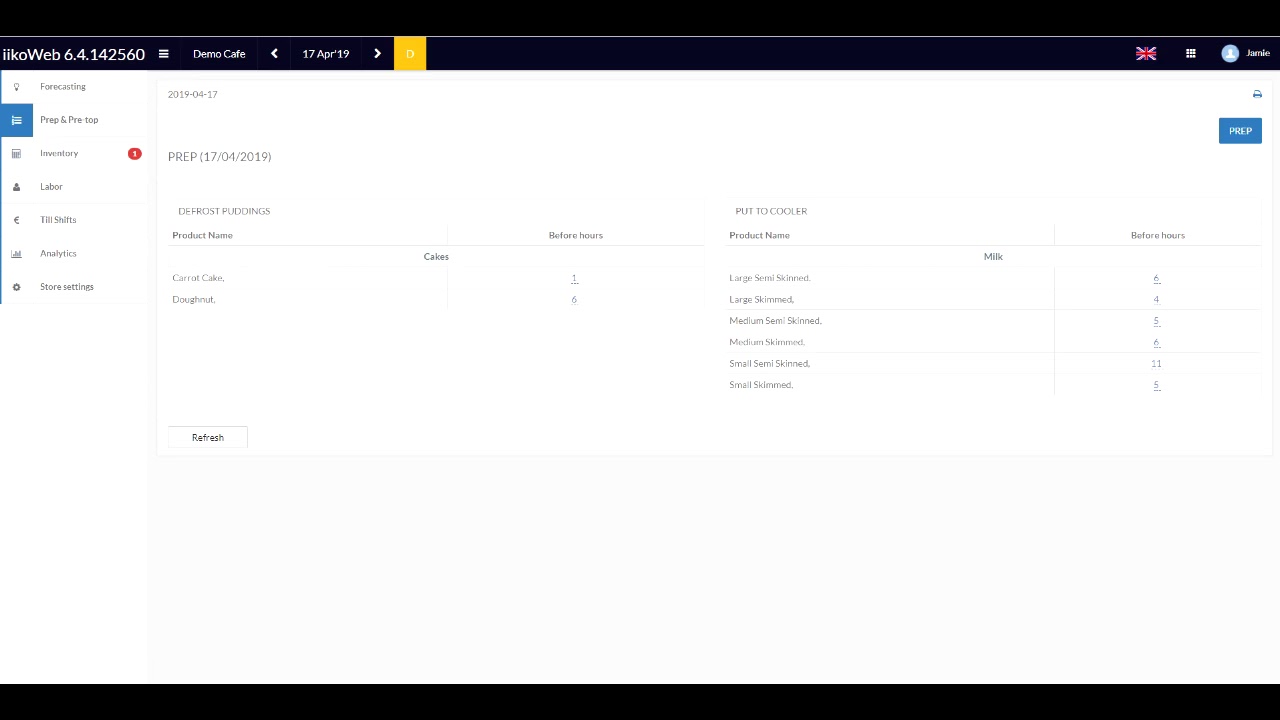Toggle the hamburger menu icon
This screenshot has width=1280, height=720.
point(163,54)
